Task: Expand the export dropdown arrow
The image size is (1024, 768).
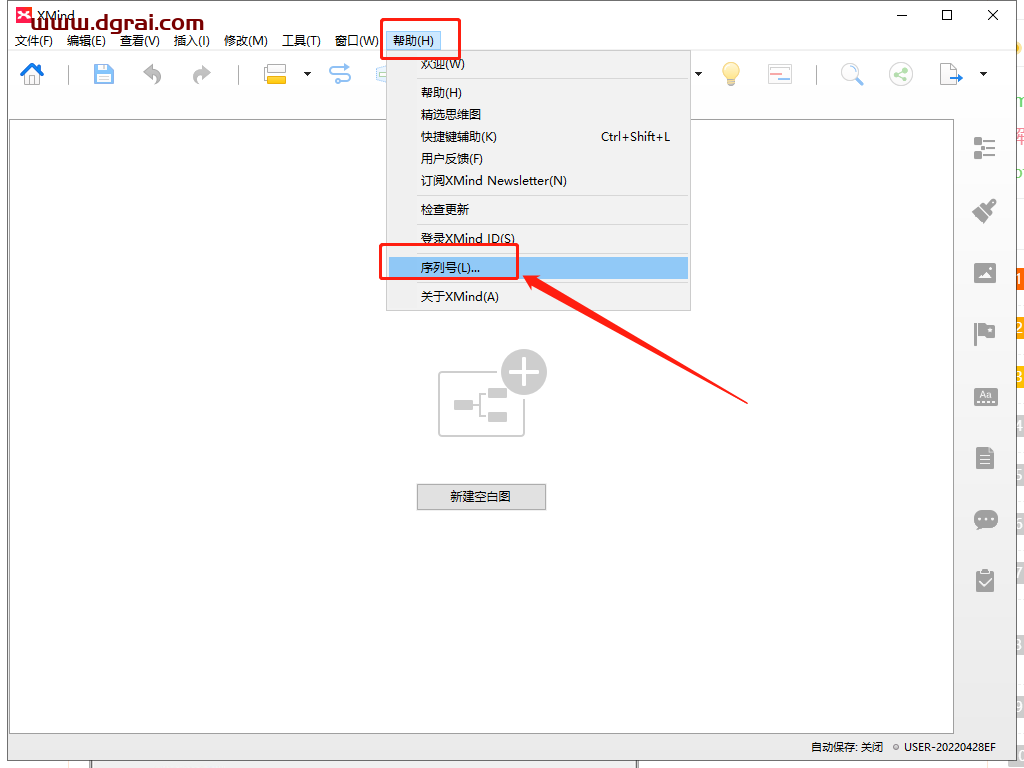Action: click(983, 74)
